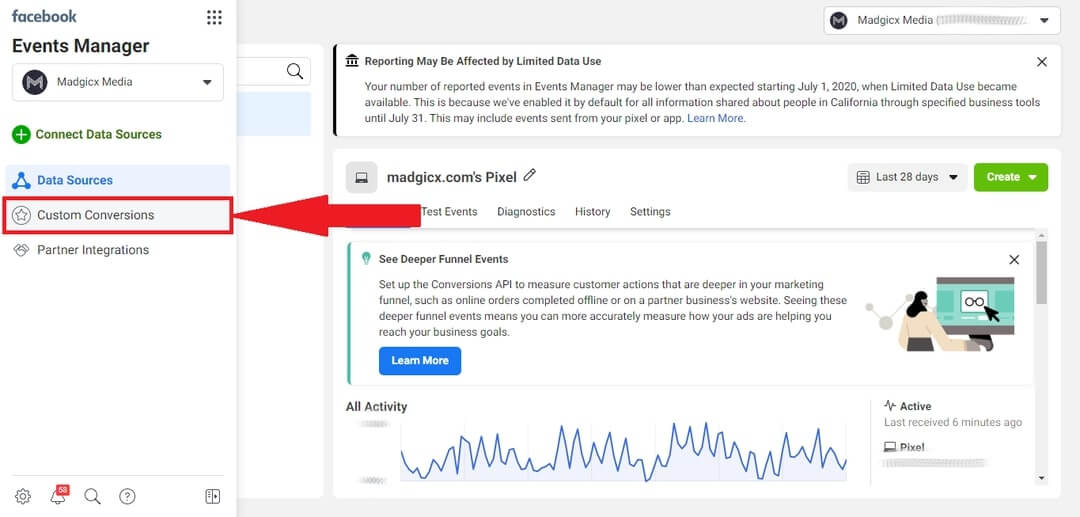This screenshot has width=1080, height=517.
Task: Click the facebook logo
Action: (44, 17)
